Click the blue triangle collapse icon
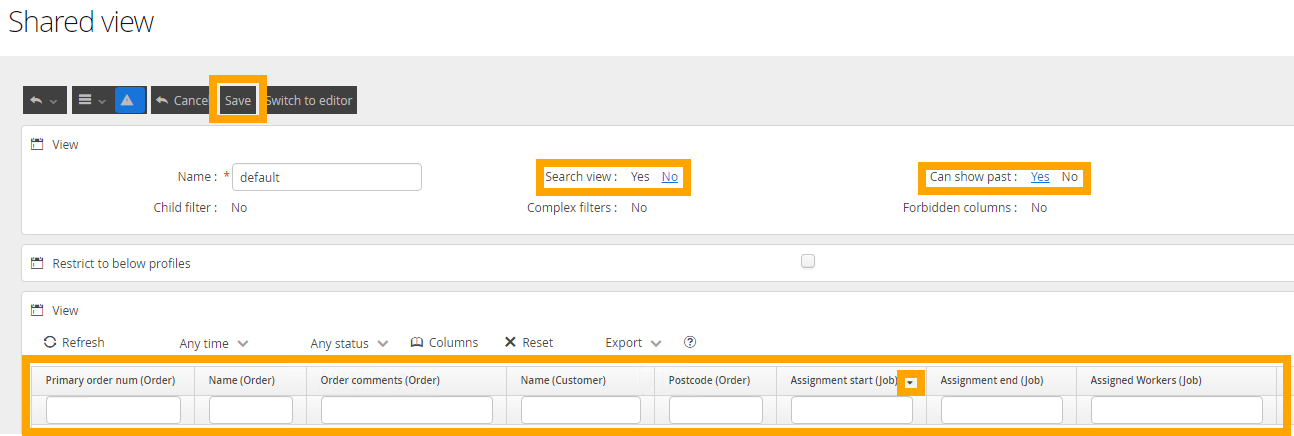Viewport: 1294px width, 436px height. tap(127, 100)
